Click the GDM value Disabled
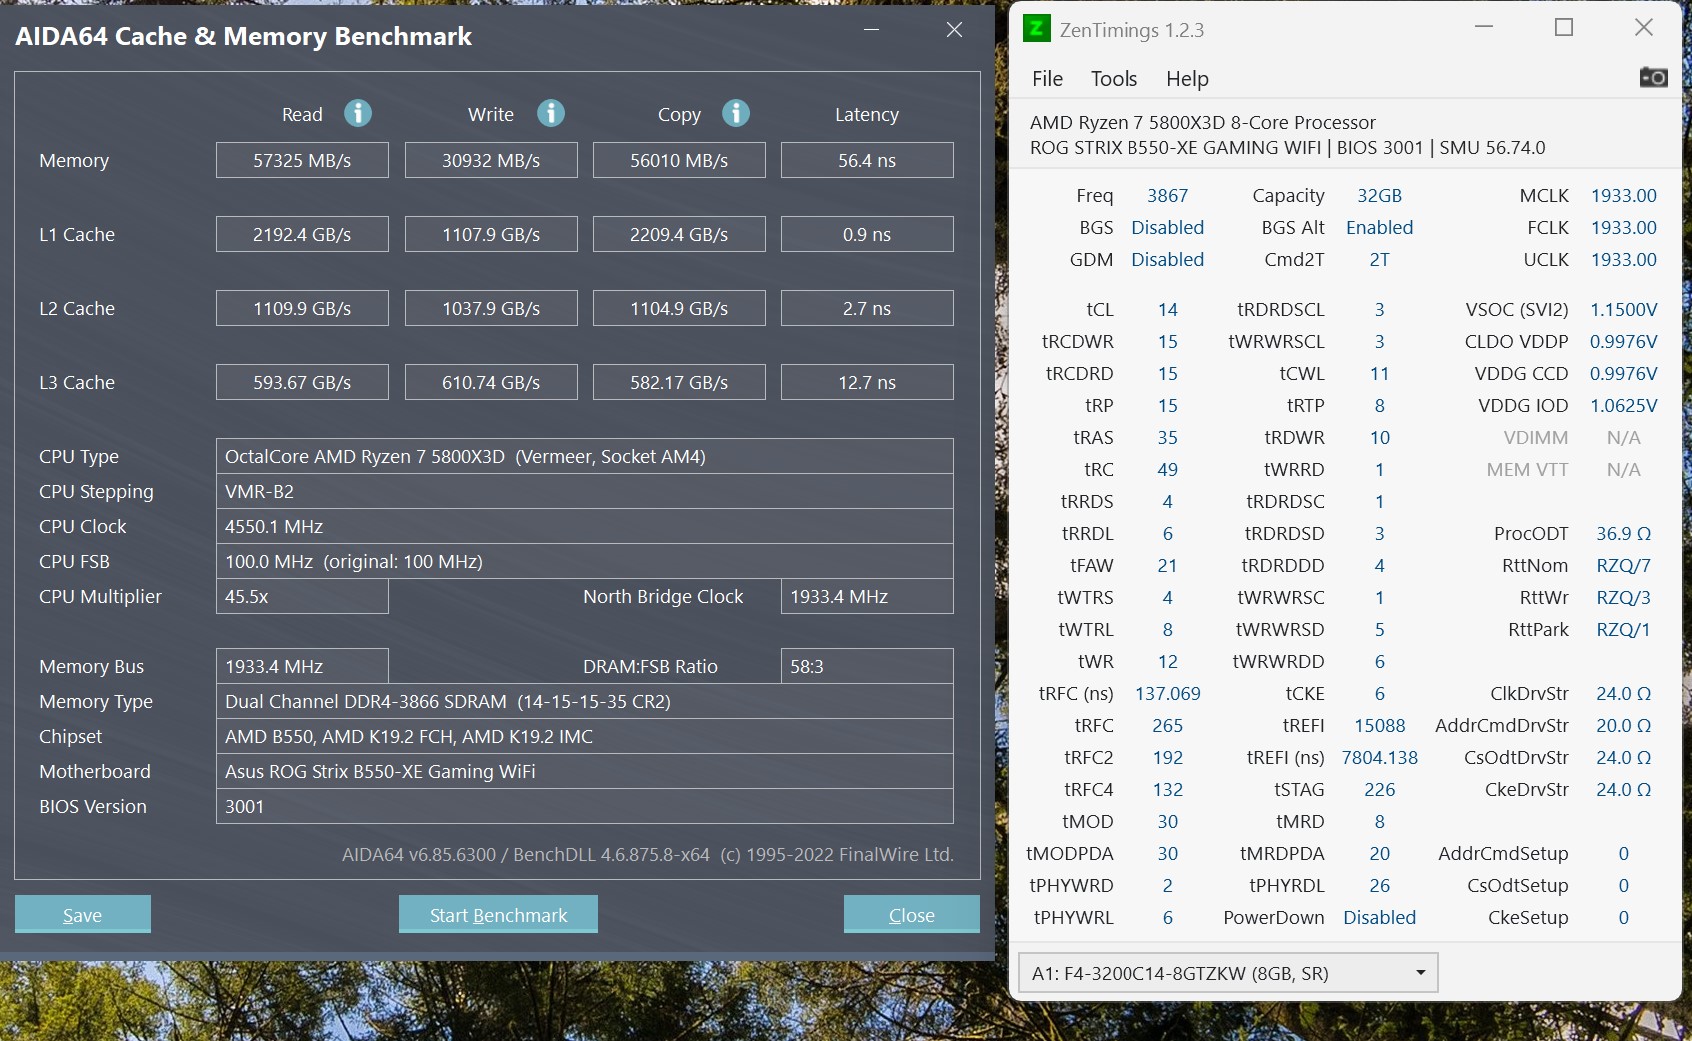Viewport: 1692px width, 1041px height. pos(1167,260)
